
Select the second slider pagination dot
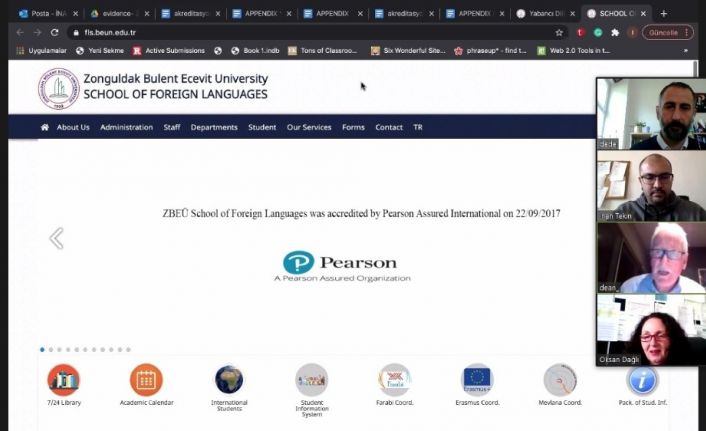point(51,349)
